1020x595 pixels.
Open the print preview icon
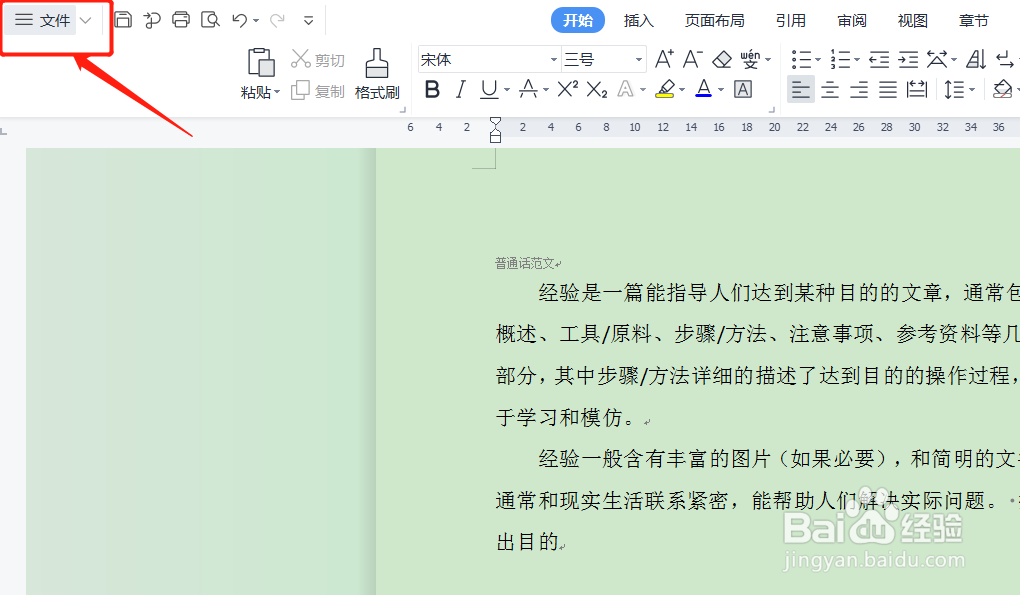[211, 18]
